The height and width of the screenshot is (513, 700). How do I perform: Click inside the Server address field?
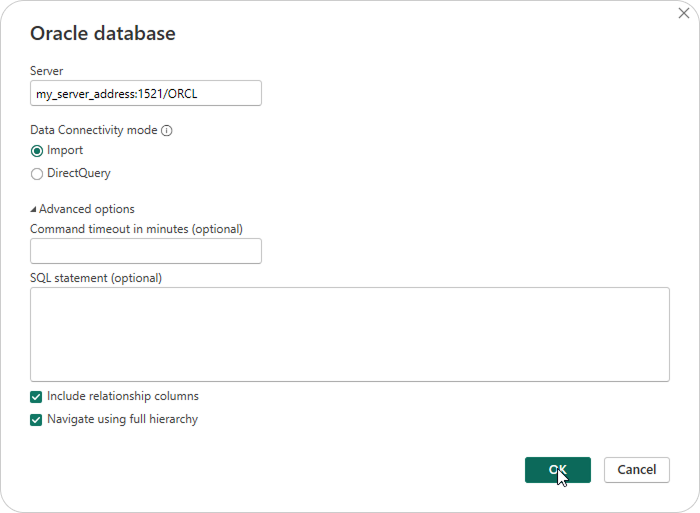coord(146,93)
